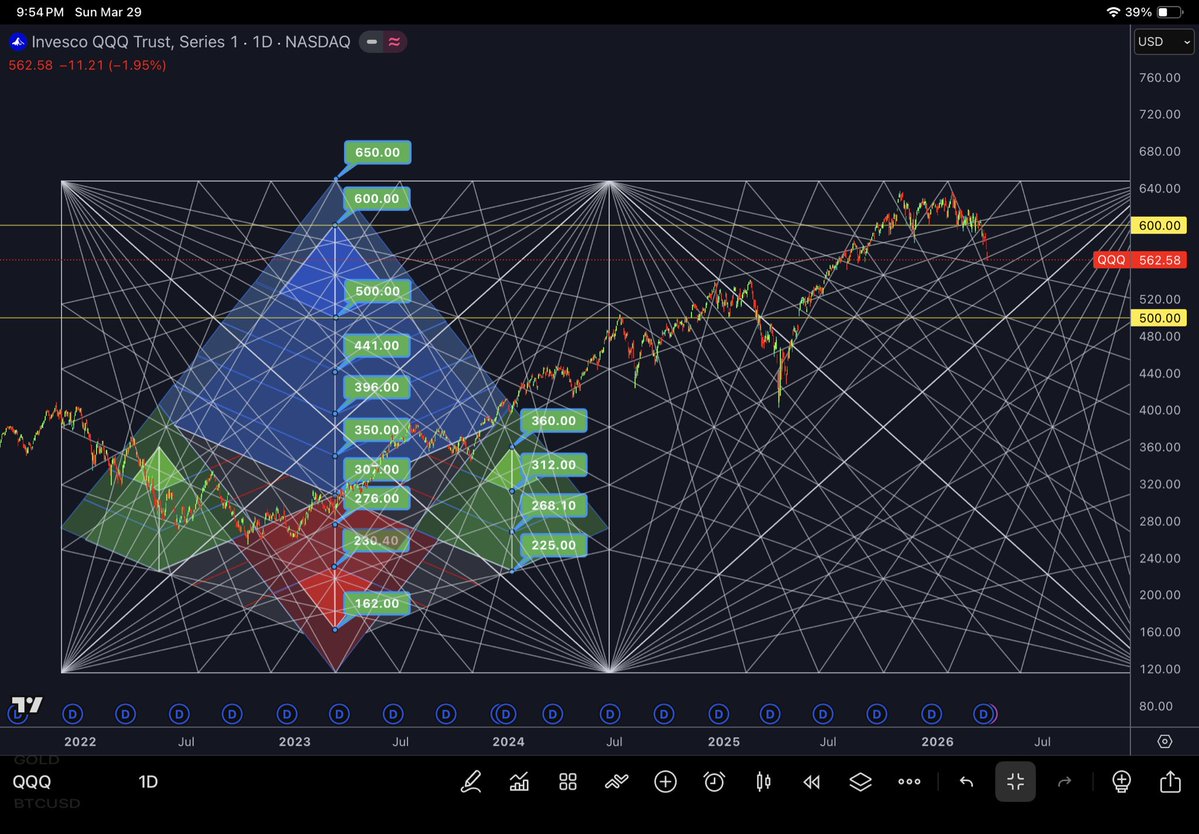This screenshot has width=1199, height=834.
Task: Toggle the wave pill beside the symbol title
Action: [395, 42]
